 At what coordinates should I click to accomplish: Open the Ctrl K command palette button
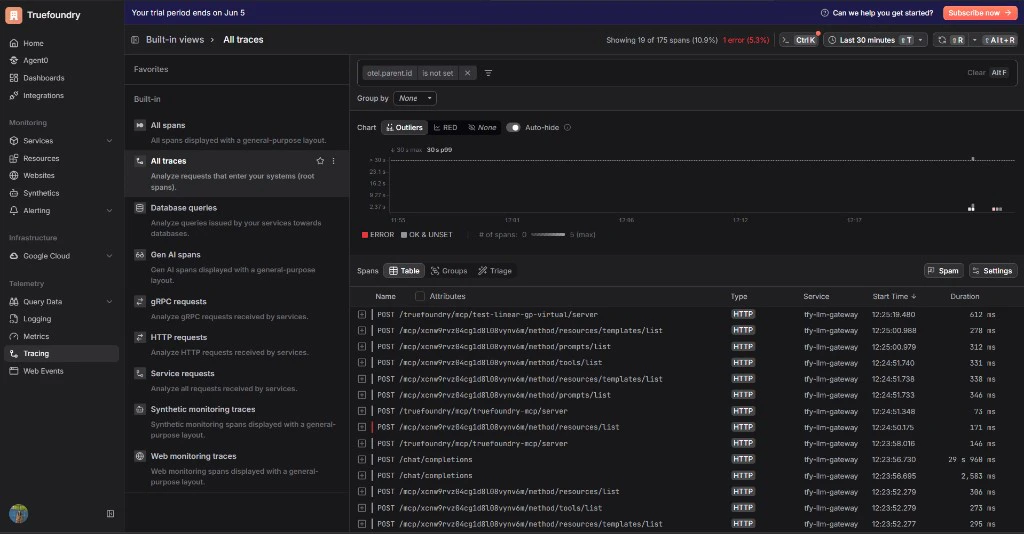pos(799,40)
